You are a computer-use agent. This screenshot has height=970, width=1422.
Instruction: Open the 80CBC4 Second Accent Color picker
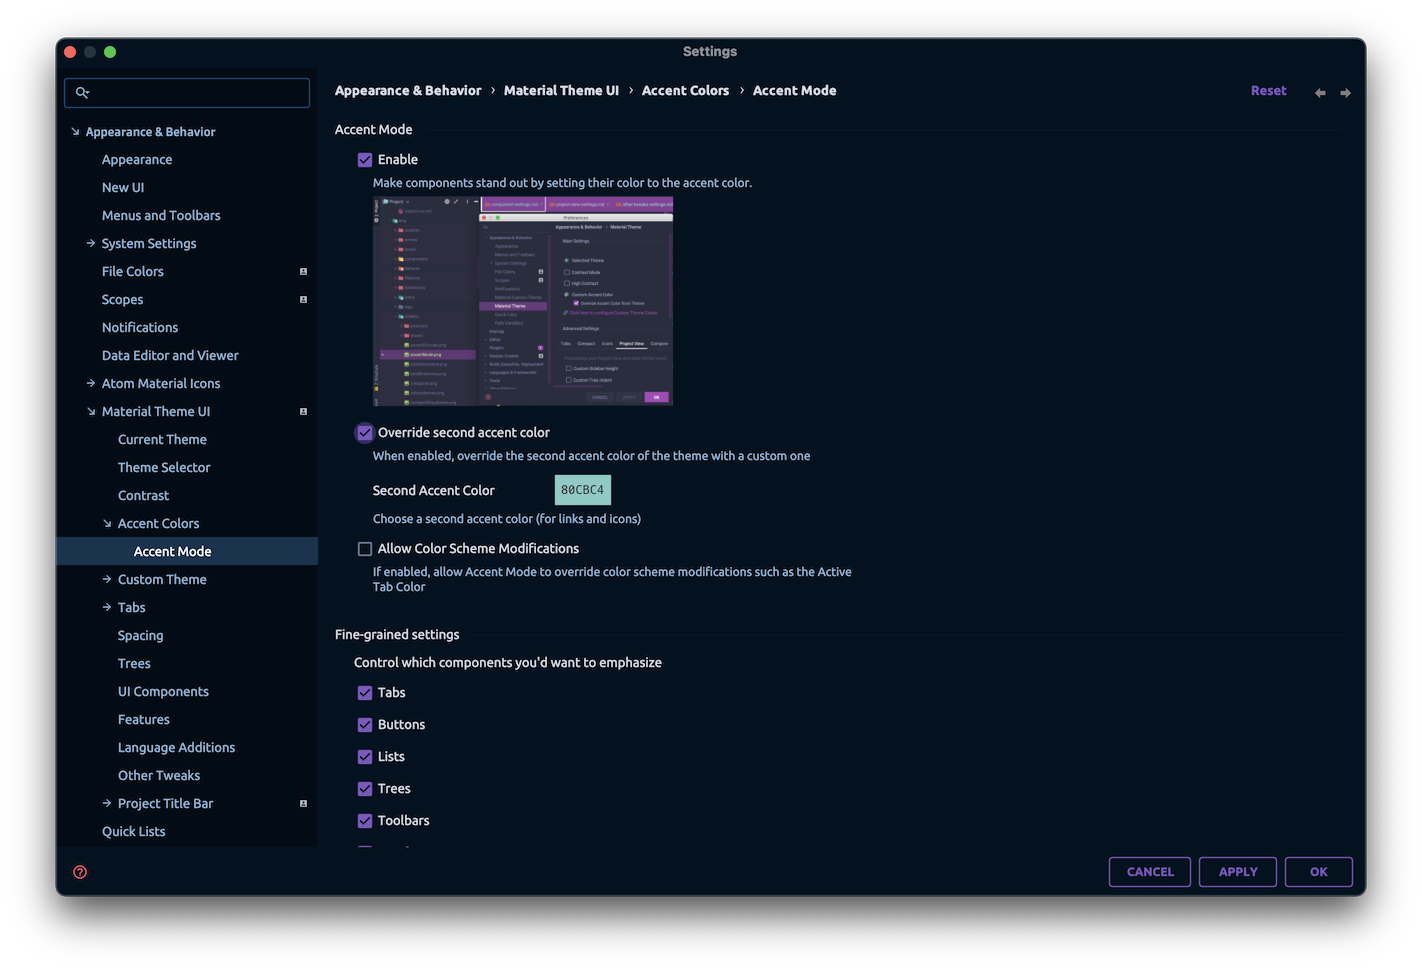(582, 489)
